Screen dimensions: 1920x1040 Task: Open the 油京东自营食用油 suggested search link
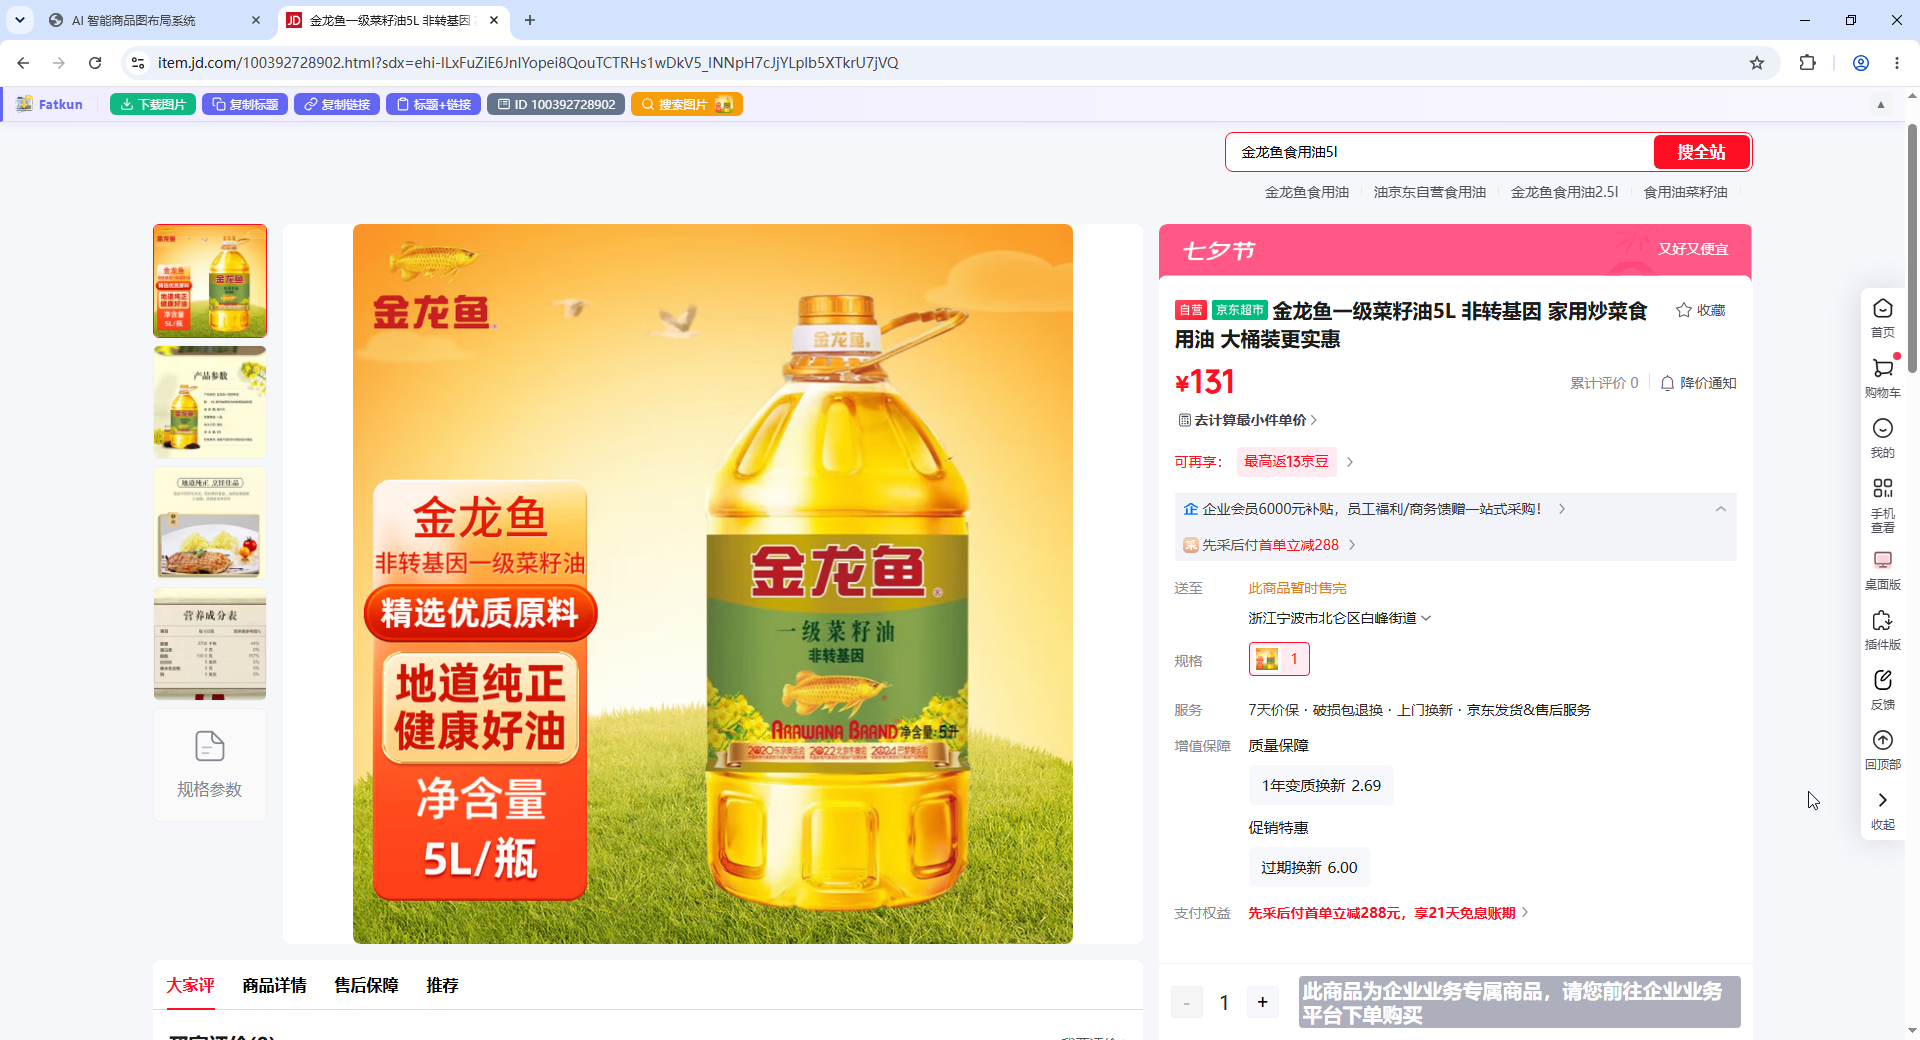[1430, 192]
